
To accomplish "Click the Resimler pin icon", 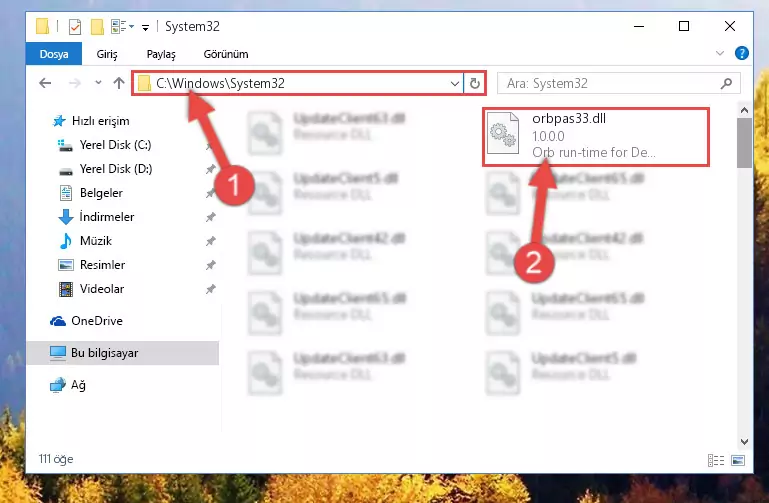I will pos(210,265).
